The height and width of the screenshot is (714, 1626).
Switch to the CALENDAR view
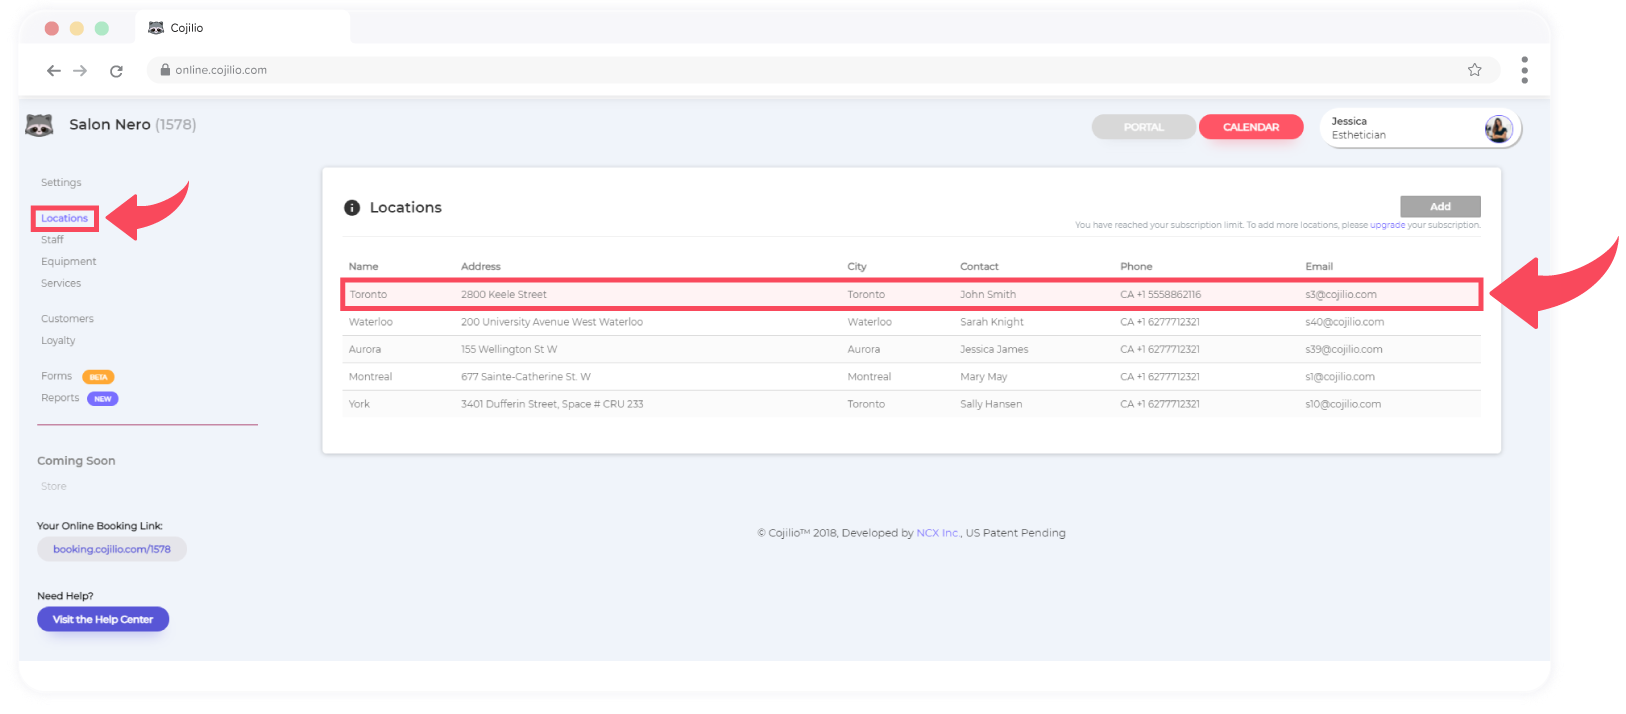[1250, 127]
